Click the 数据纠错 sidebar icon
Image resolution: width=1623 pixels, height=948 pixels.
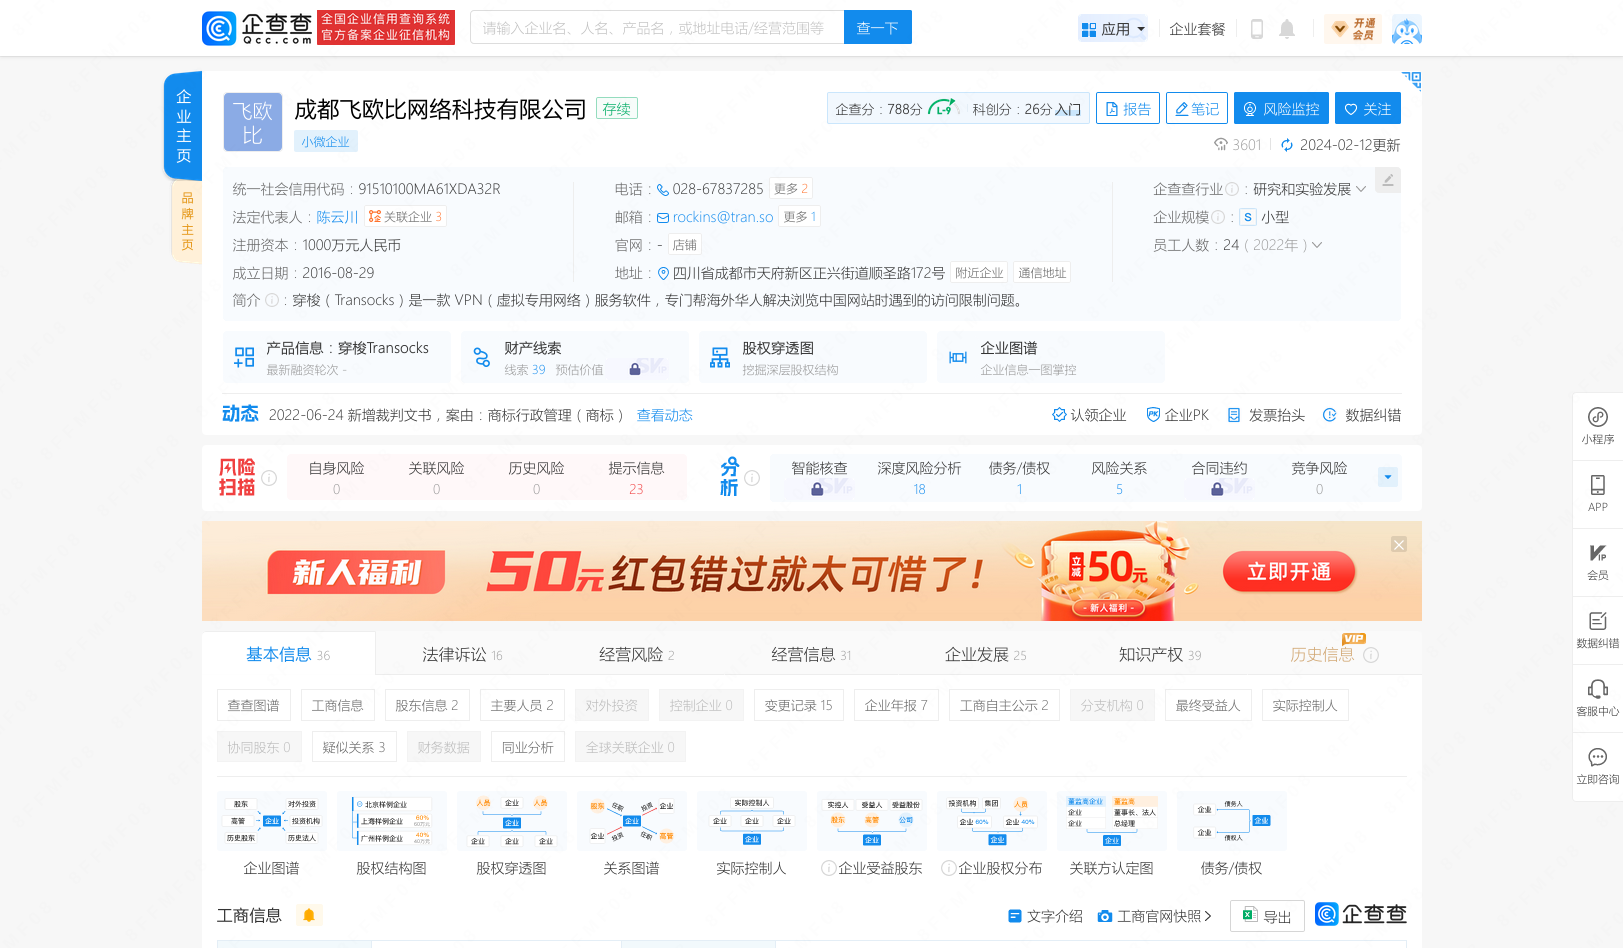click(x=1597, y=629)
